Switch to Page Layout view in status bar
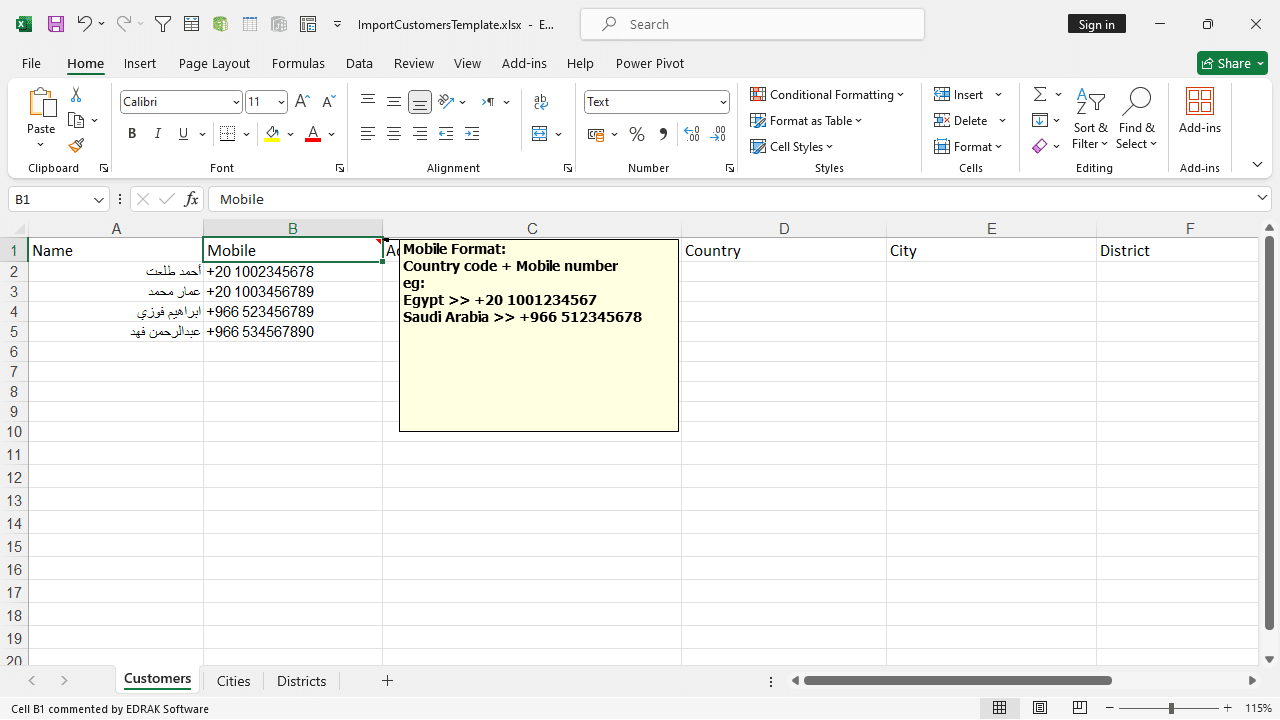 (1040, 708)
